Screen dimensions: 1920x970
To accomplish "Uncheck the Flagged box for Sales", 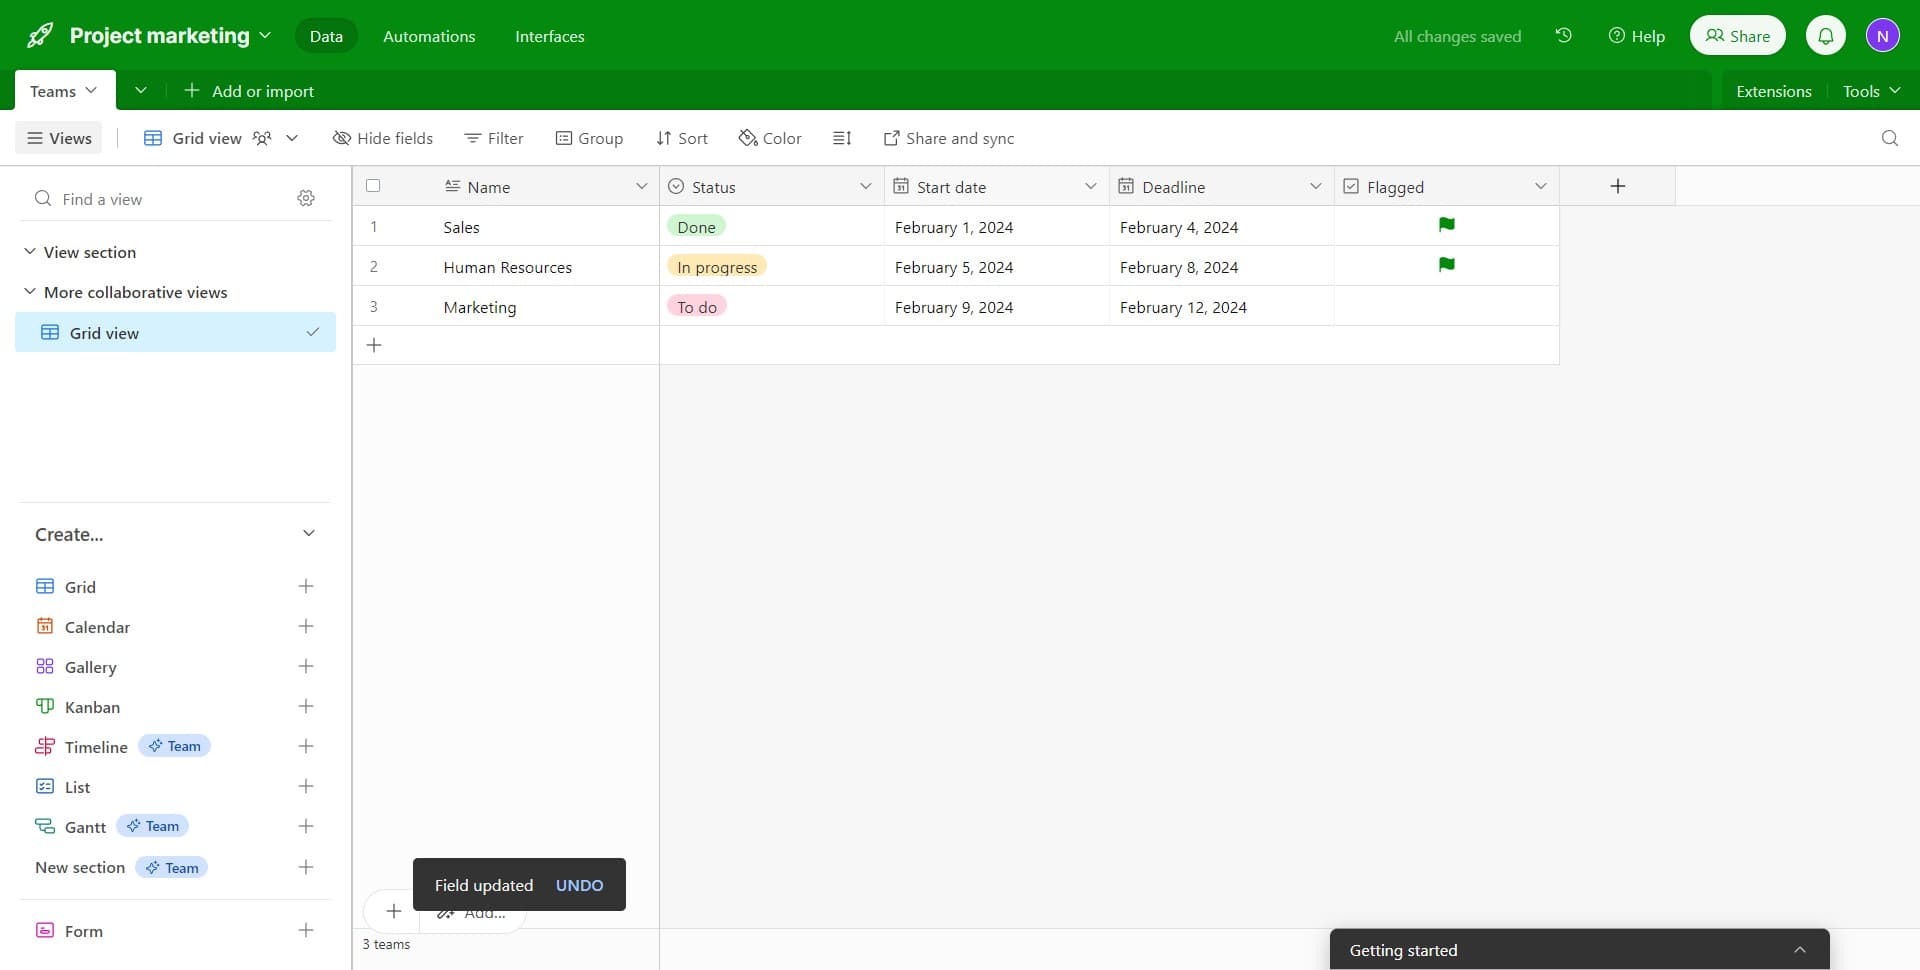I will [x=1446, y=226].
